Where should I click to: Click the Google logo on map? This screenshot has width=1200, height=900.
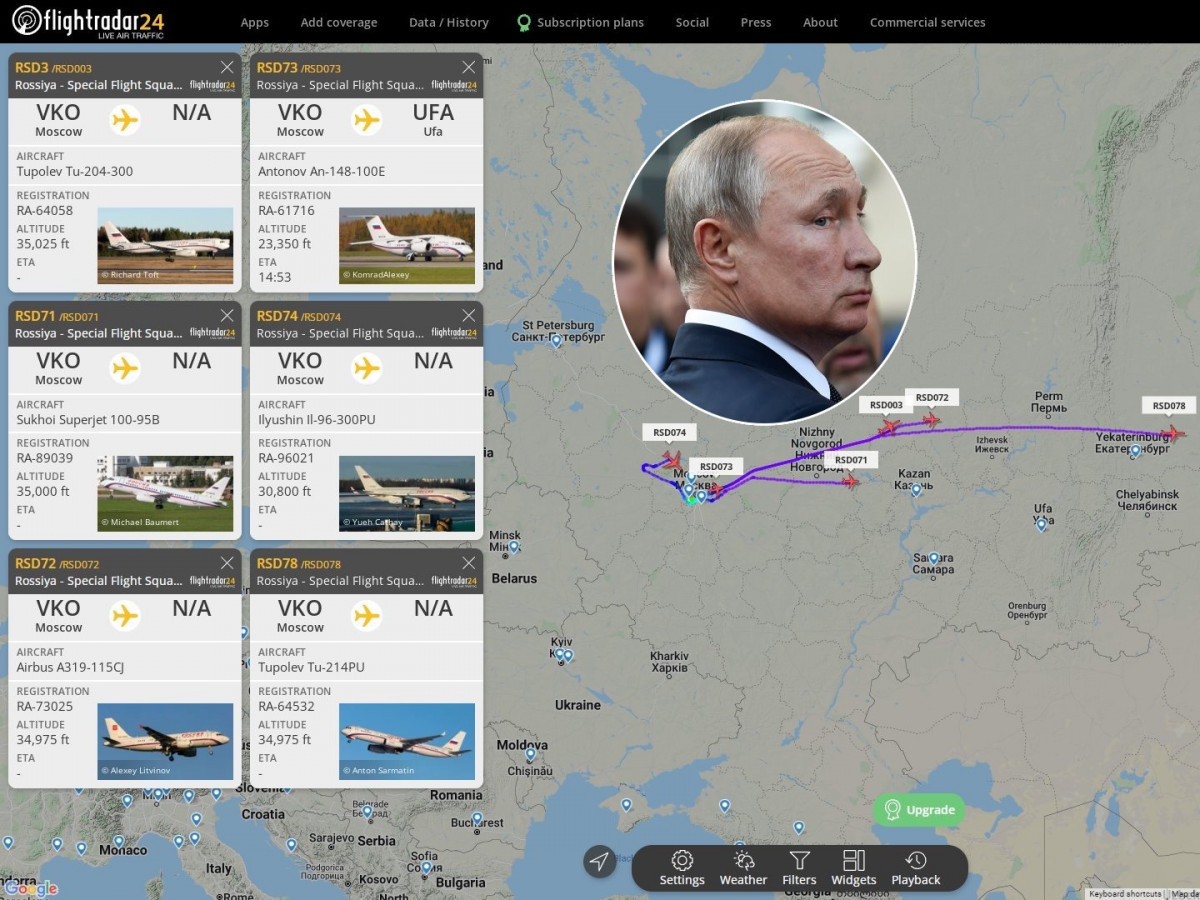point(31,889)
